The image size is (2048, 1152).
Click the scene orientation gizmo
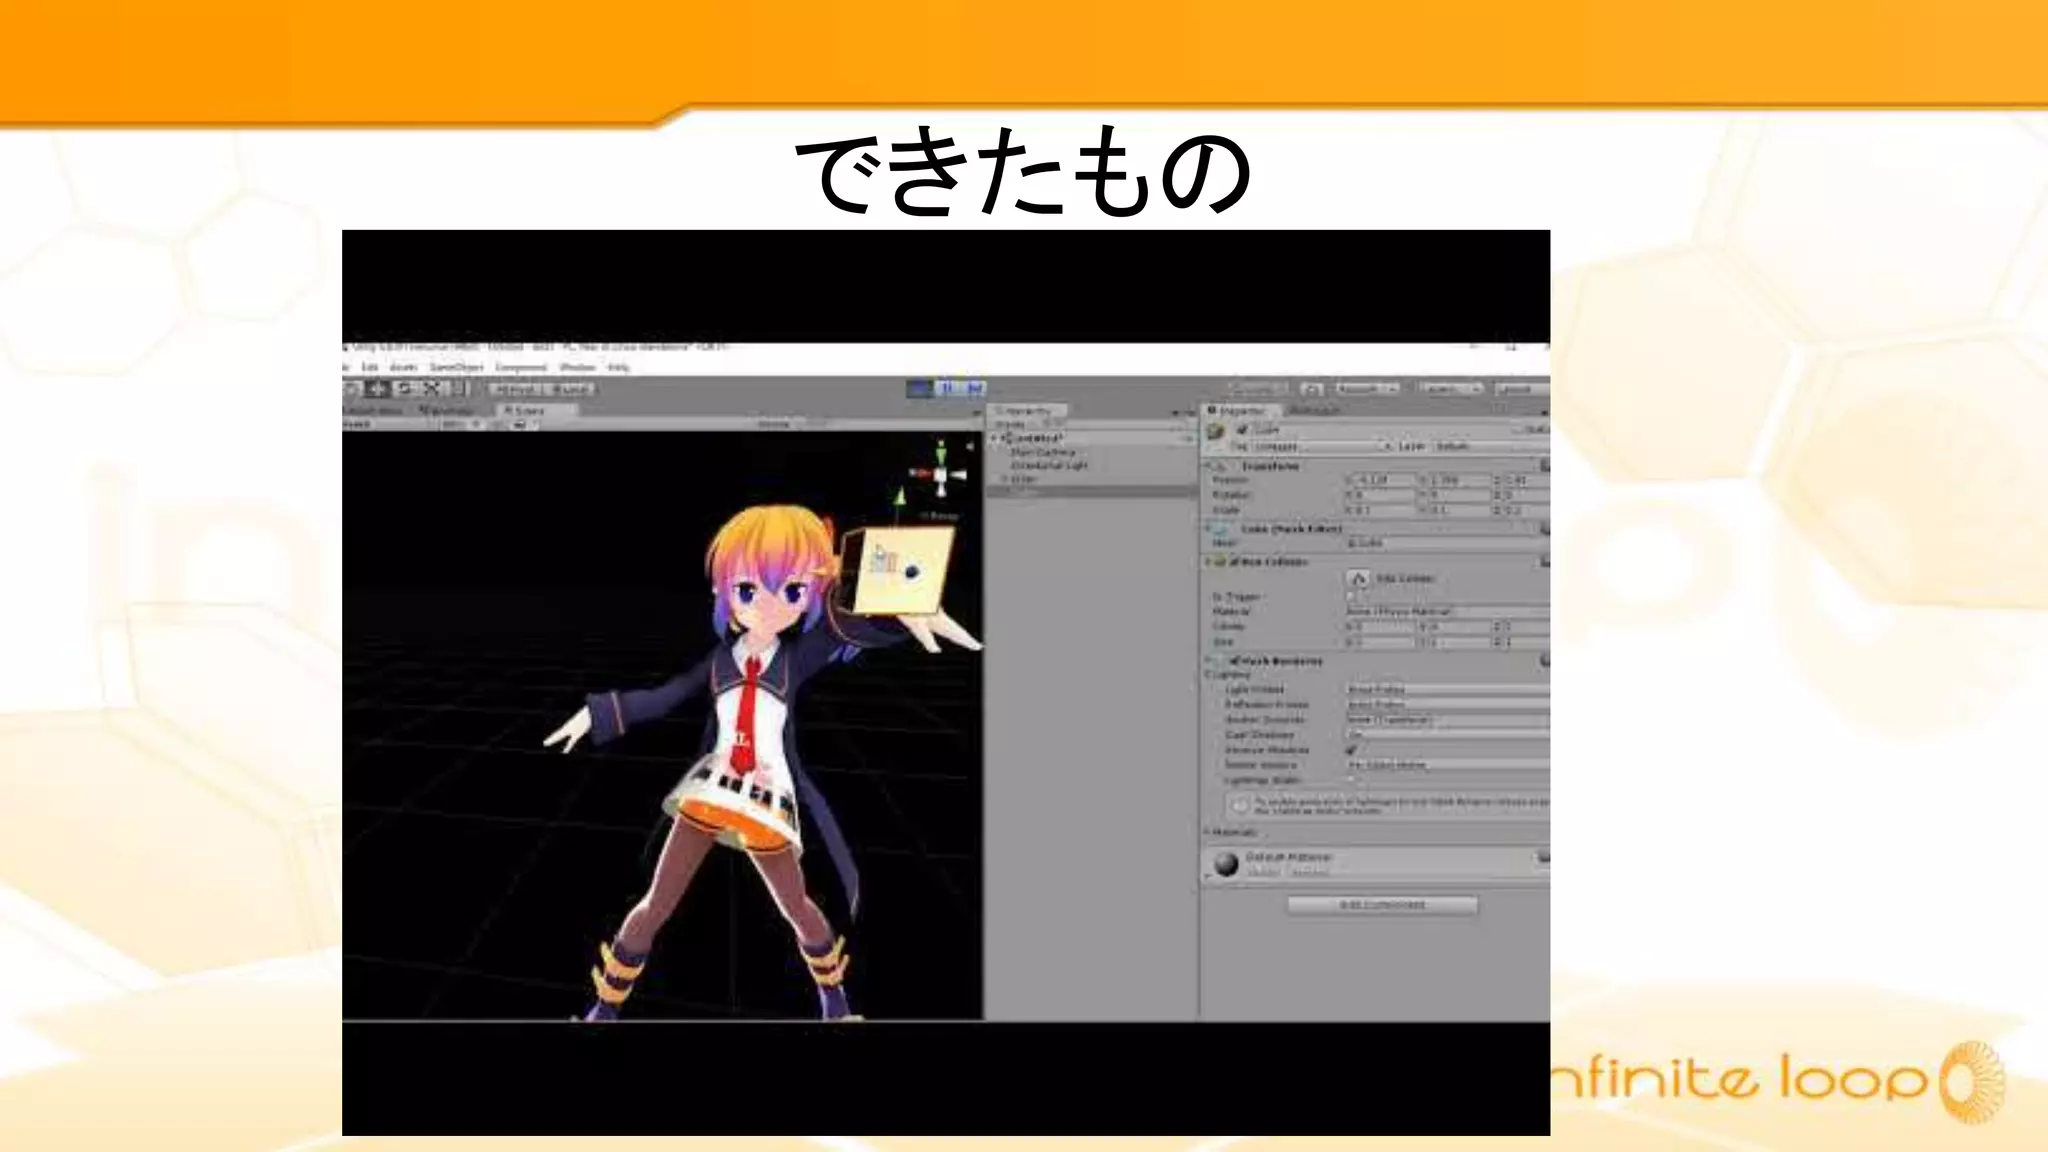click(940, 474)
